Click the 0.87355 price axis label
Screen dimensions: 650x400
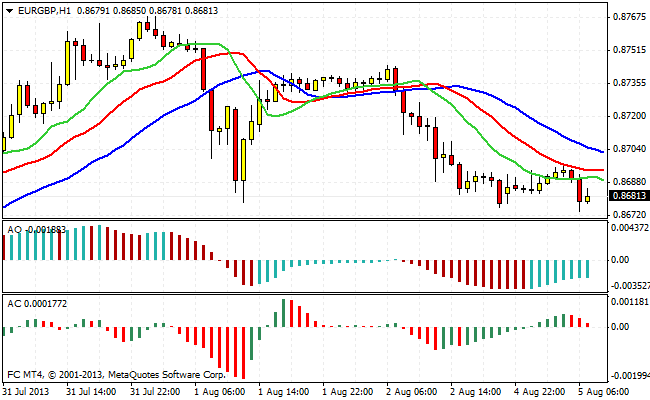629,83
